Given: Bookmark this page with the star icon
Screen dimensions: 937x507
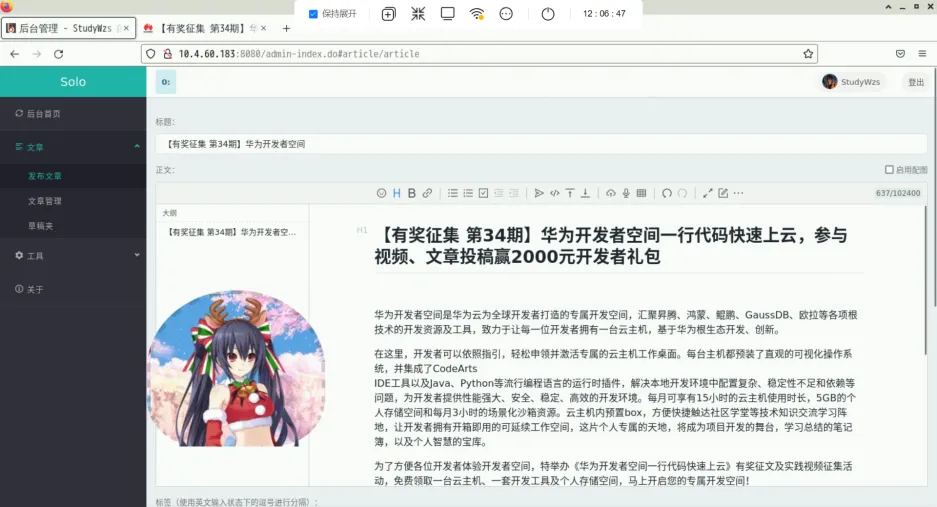Looking at the screenshot, I should click(x=808, y=54).
